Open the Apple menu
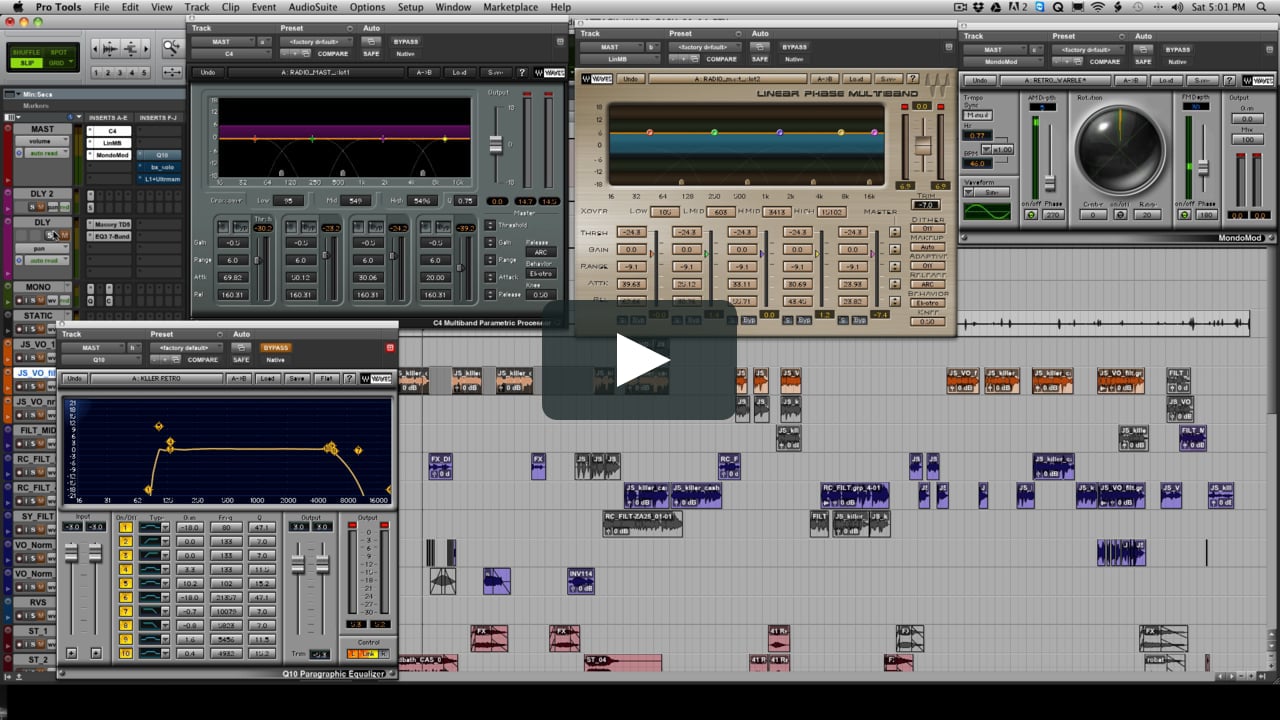Screen dimensions: 1280x720 click(17, 7)
